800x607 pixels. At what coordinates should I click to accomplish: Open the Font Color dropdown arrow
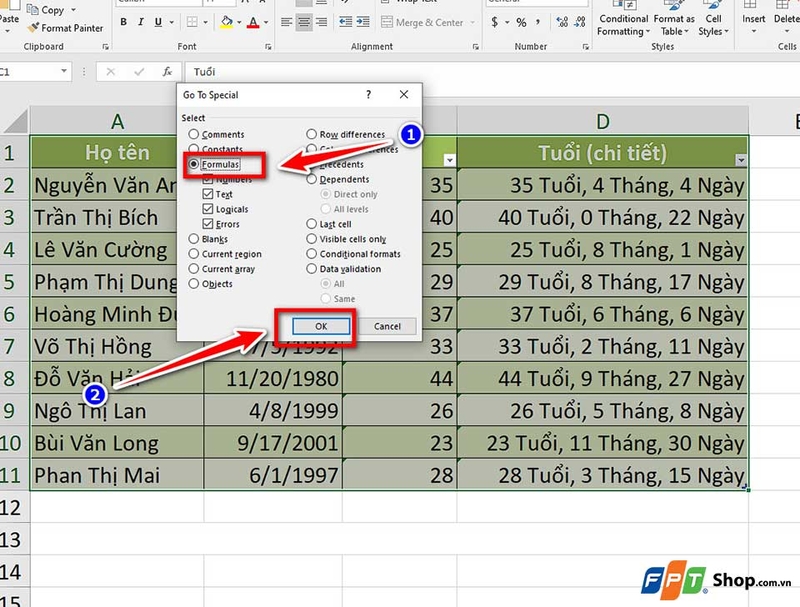coord(265,22)
